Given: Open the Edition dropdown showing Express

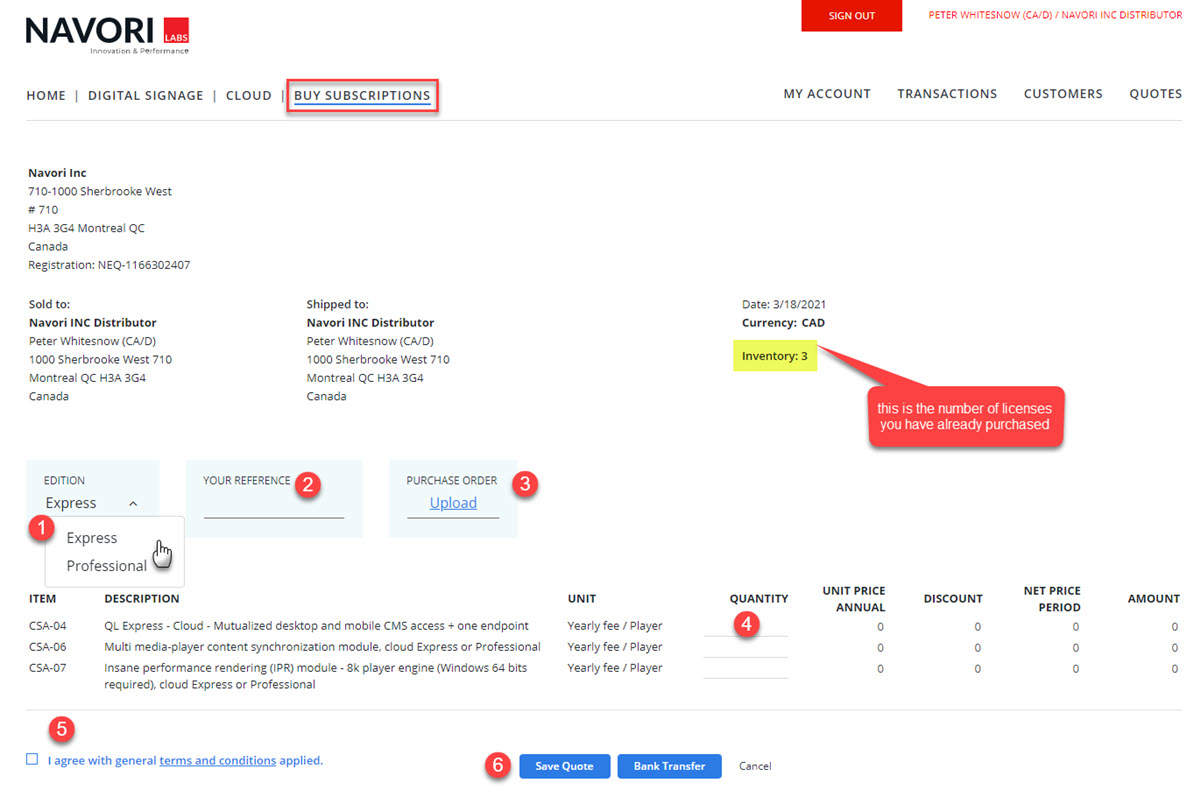Looking at the screenshot, I should 92,503.
